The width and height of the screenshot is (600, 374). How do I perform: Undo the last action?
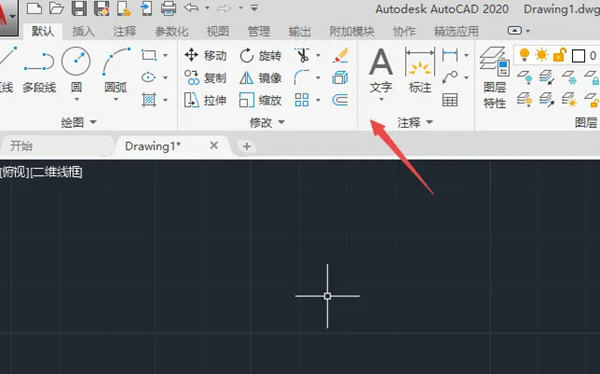click(x=191, y=8)
